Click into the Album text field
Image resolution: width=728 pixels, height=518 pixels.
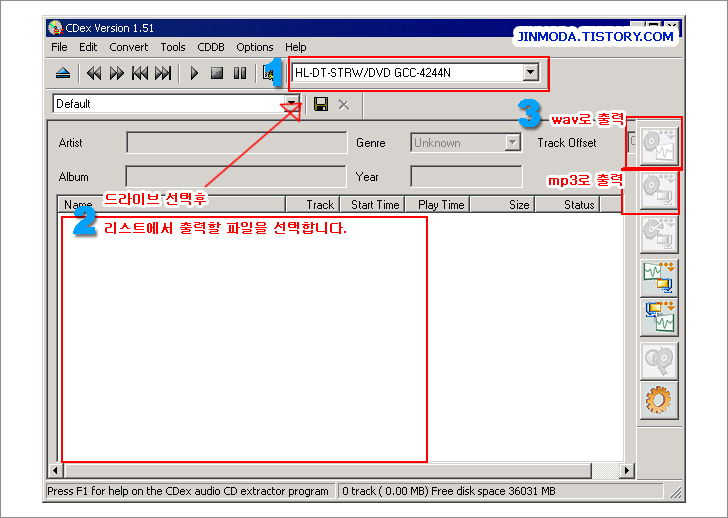tap(236, 176)
